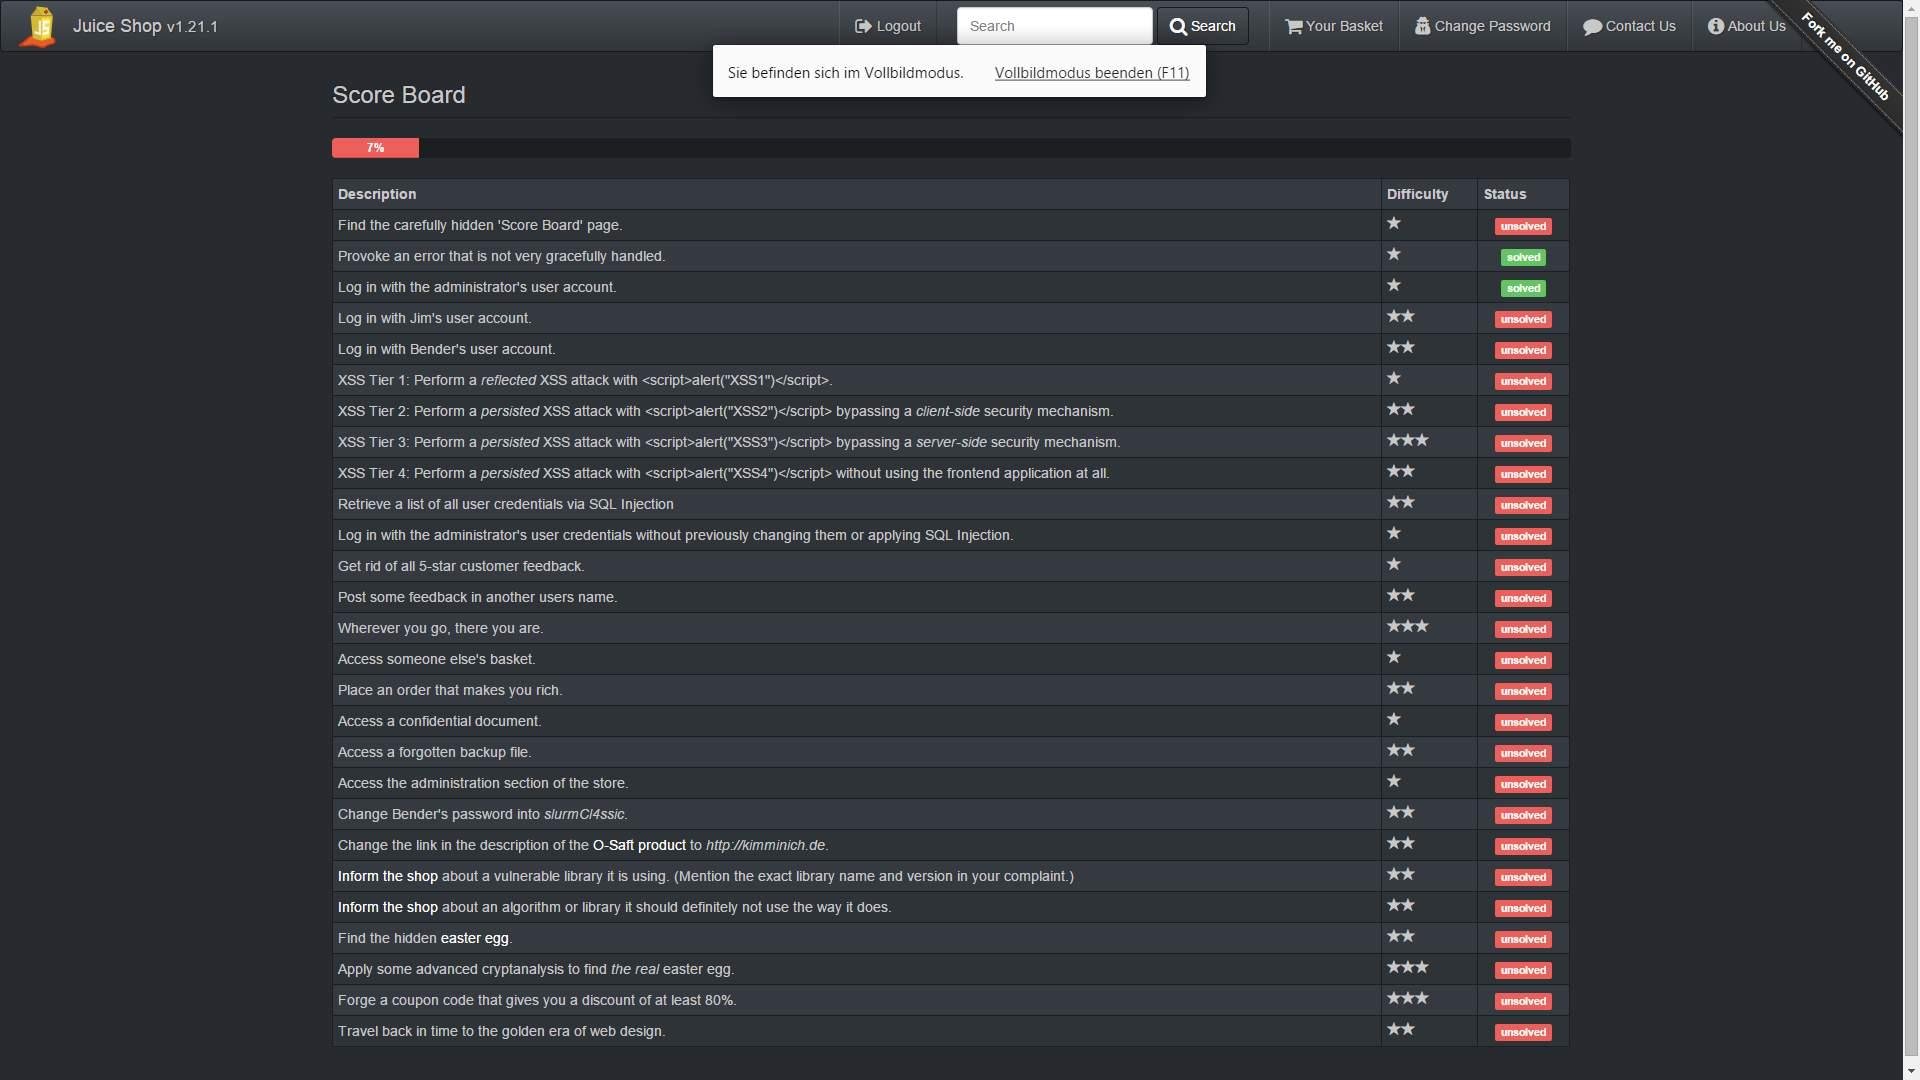Screen dimensions: 1920x1080
Task: Click the Change Password lock icon
Action: point(1422,27)
